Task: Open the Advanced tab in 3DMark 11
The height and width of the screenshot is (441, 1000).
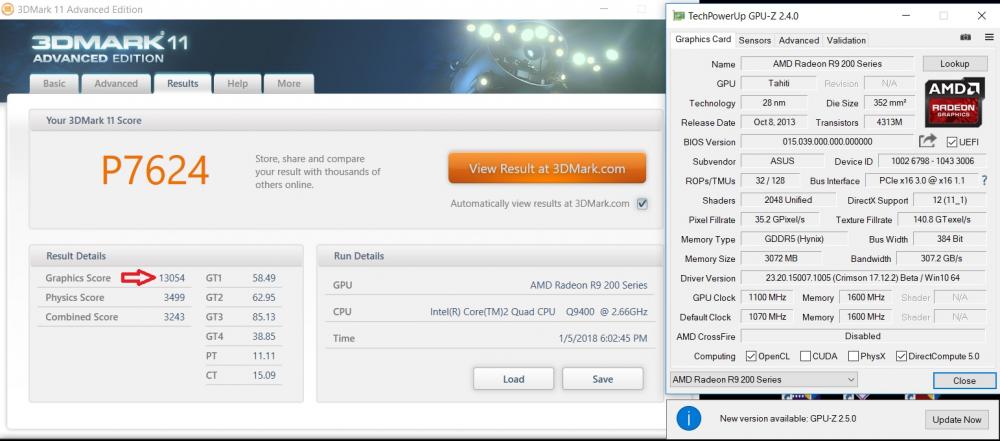Action: 116,84
